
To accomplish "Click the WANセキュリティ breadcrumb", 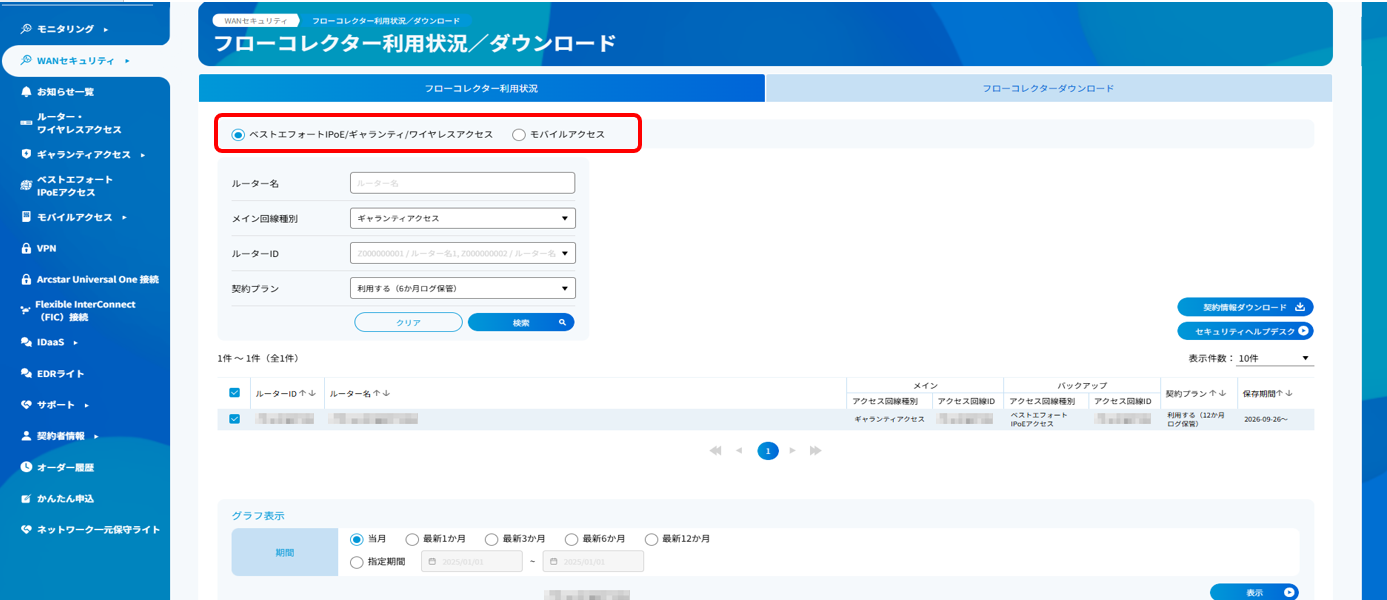I will [x=256, y=20].
